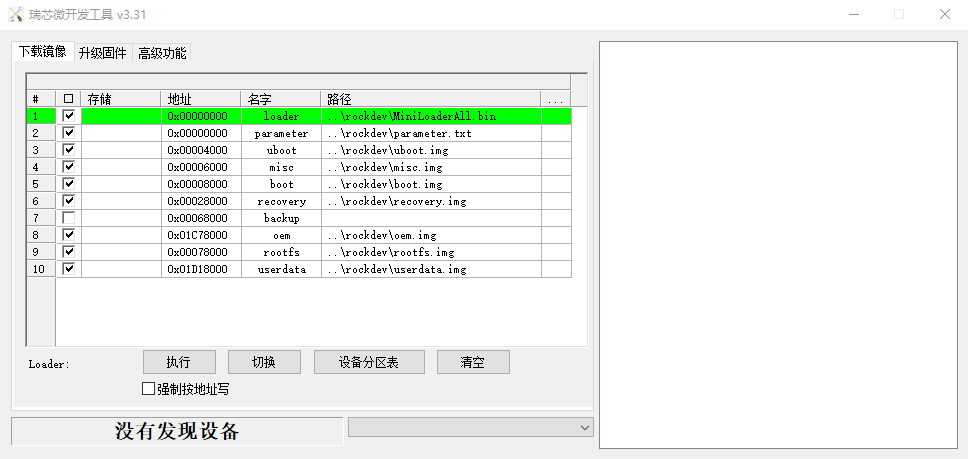Click the name cell 'parameter'

[282, 133]
